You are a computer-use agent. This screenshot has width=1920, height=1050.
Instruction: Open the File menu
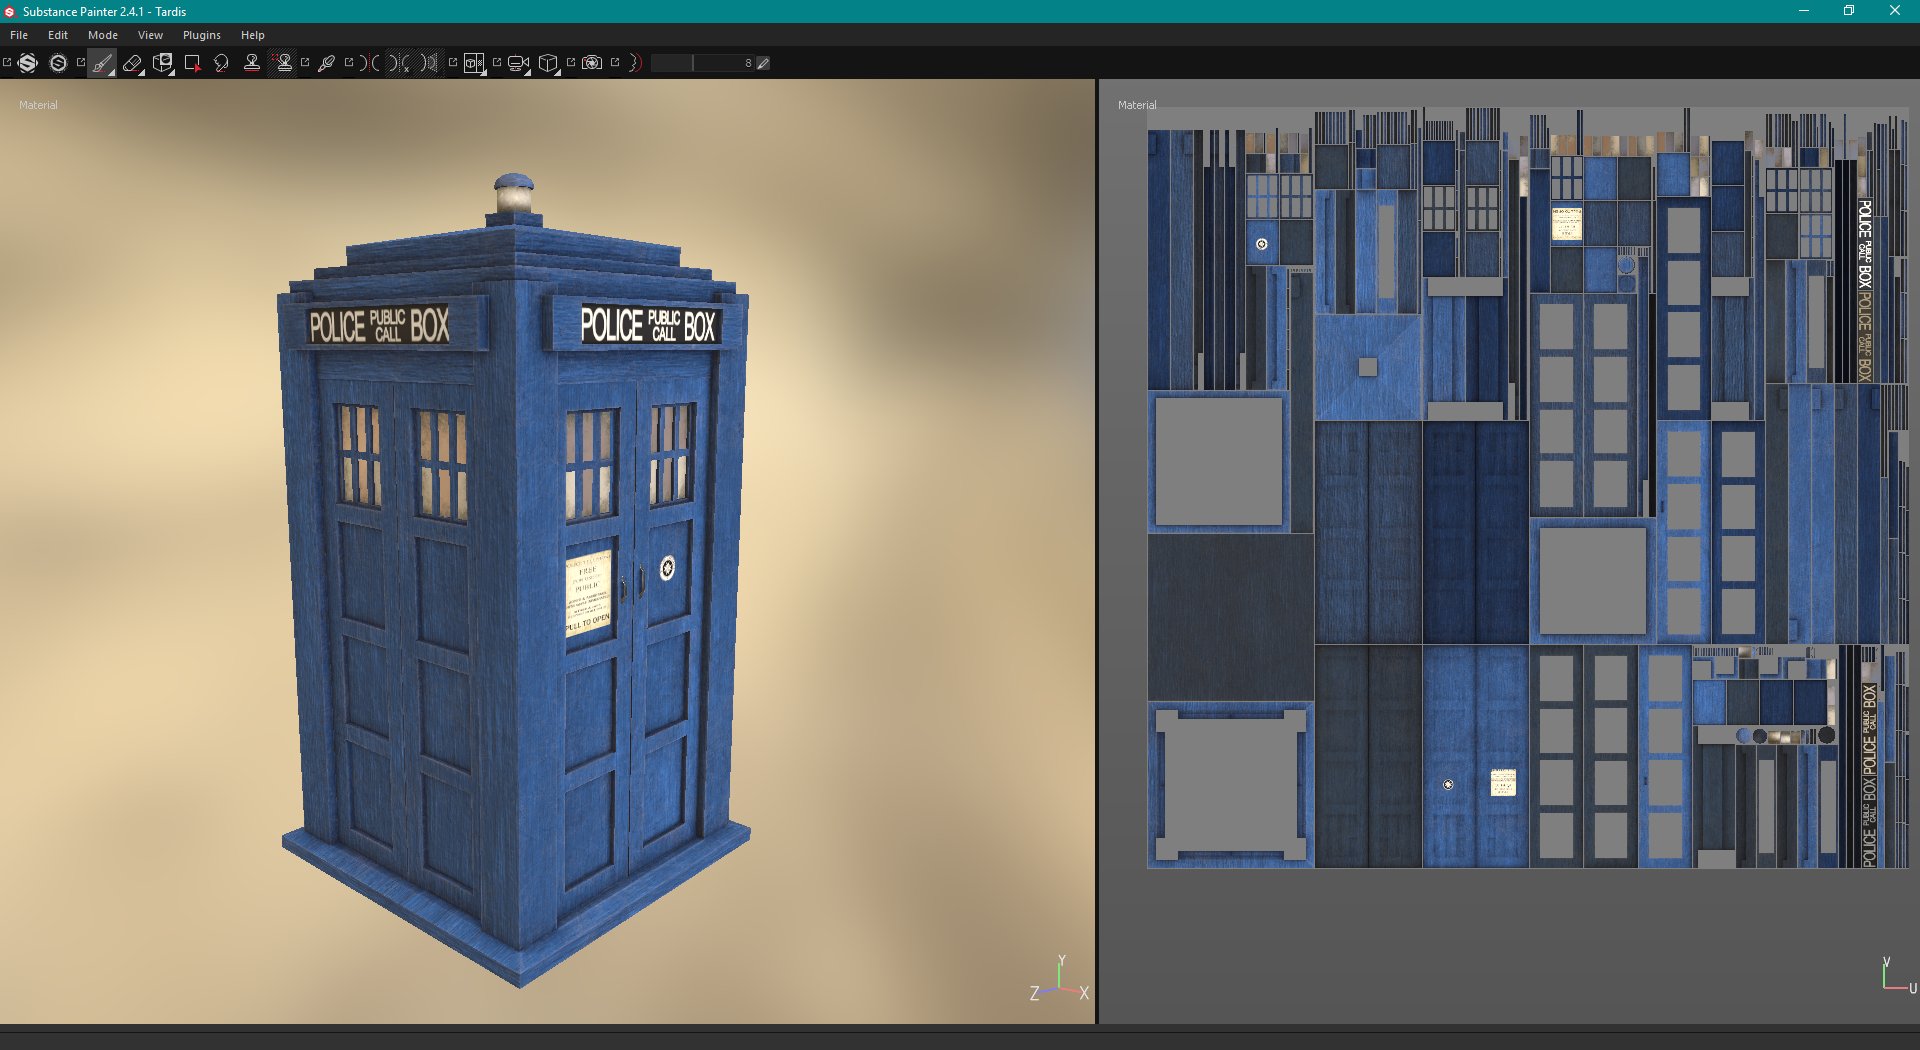(x=18, y=34)
